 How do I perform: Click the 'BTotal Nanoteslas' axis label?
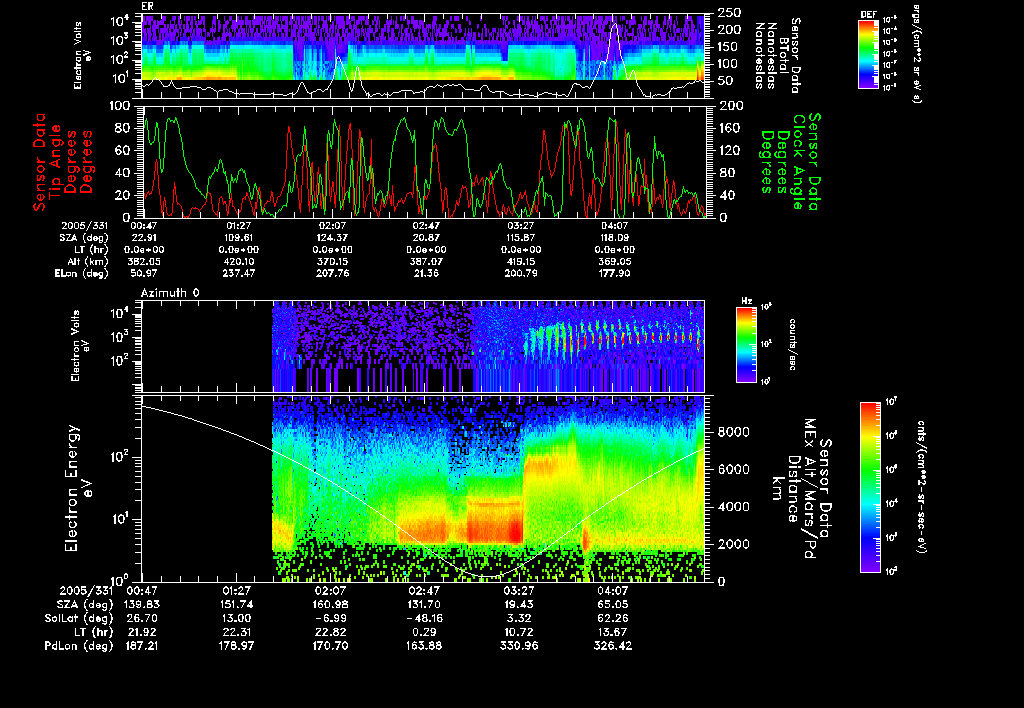[x=778, y=56]
